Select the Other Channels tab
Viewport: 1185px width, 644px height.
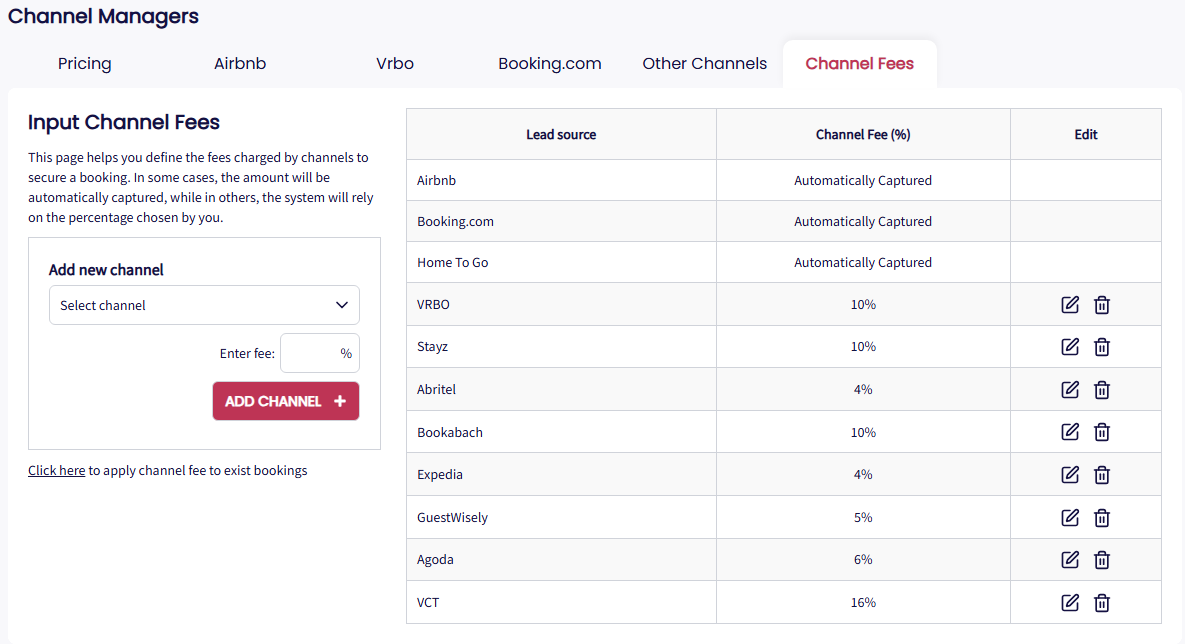705,64
